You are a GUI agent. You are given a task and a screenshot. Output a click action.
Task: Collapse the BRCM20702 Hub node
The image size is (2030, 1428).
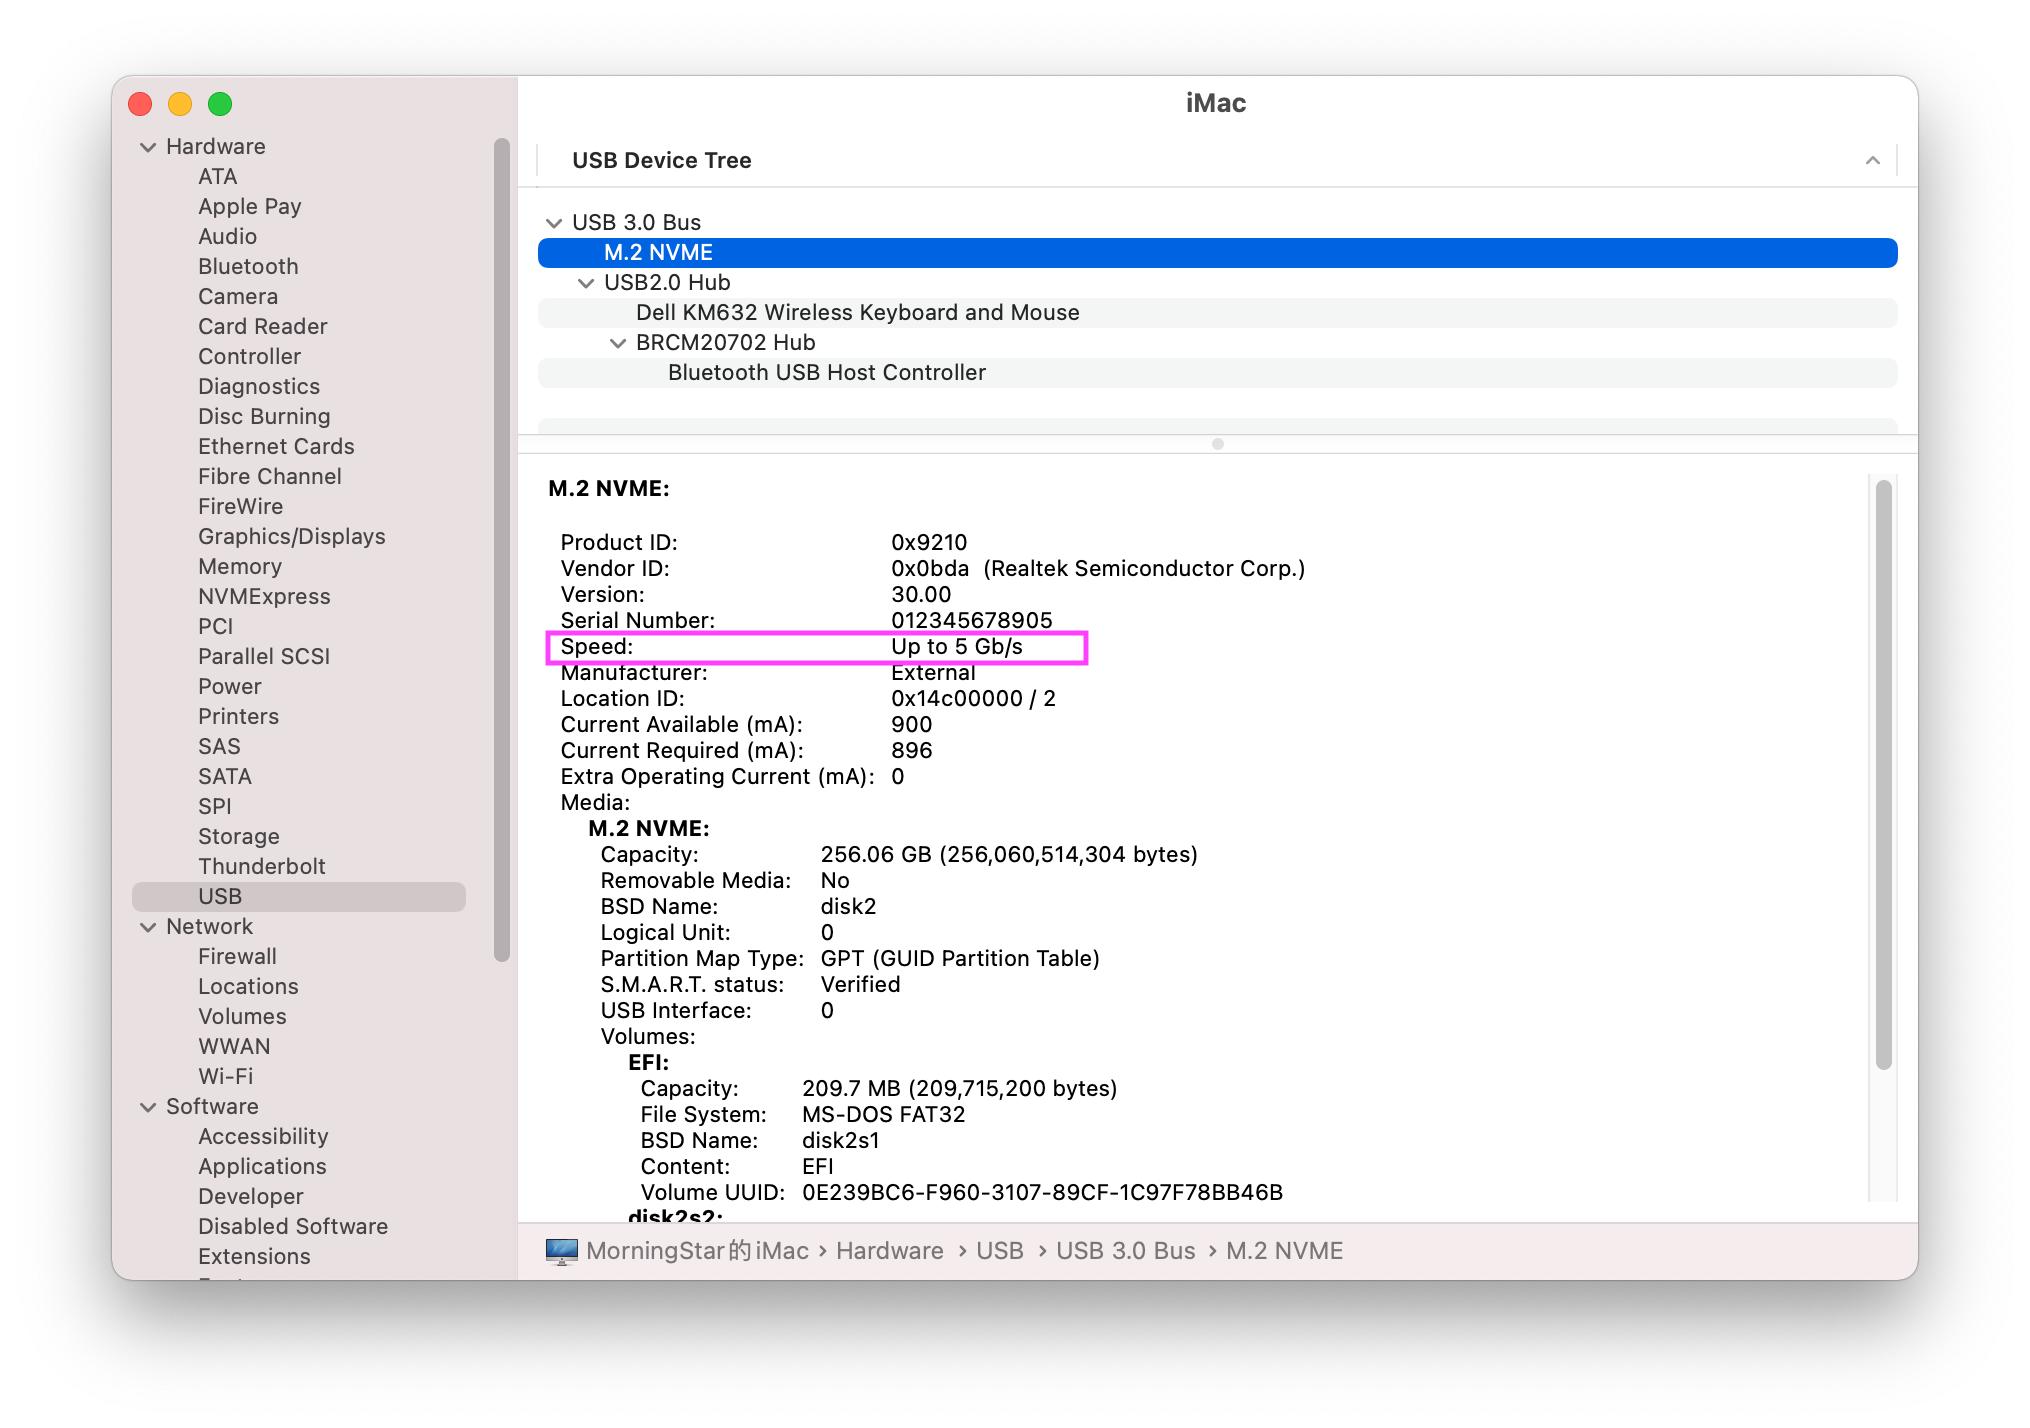618,343
